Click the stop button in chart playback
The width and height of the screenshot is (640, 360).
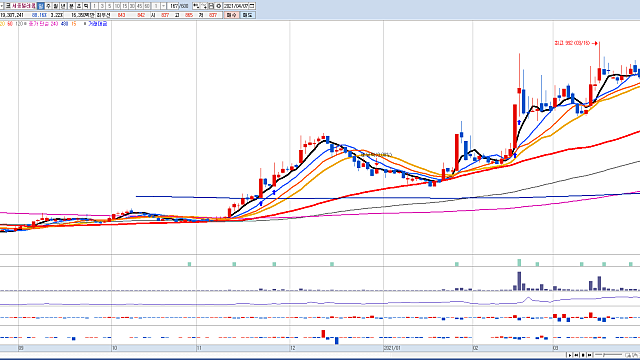583,355
